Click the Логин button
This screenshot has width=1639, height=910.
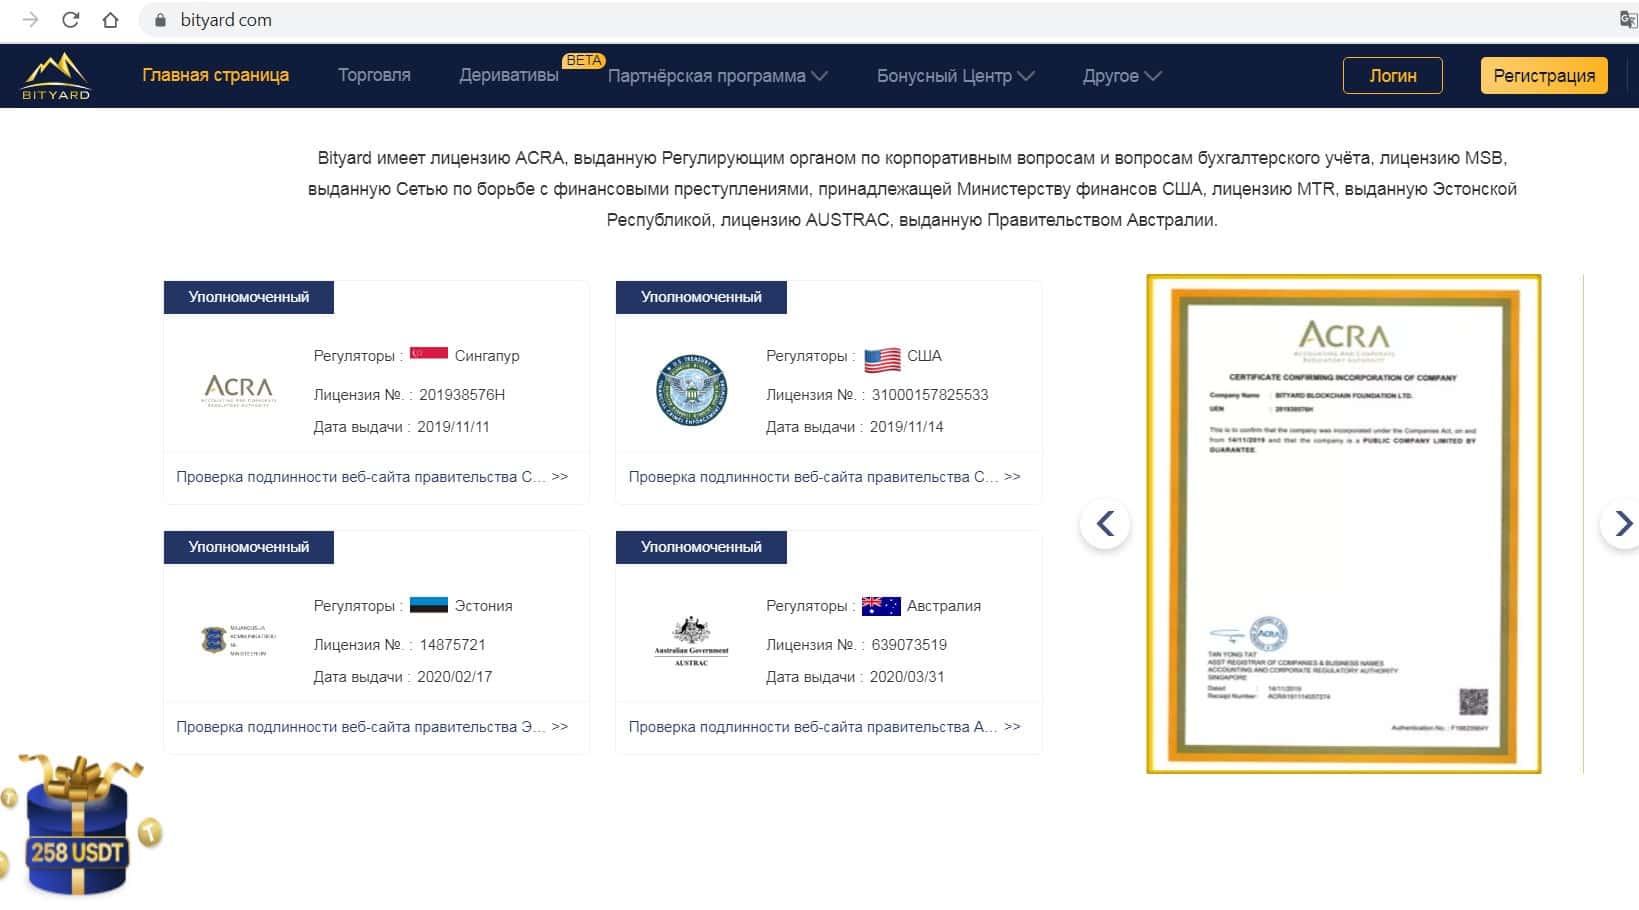[1392, 76]
